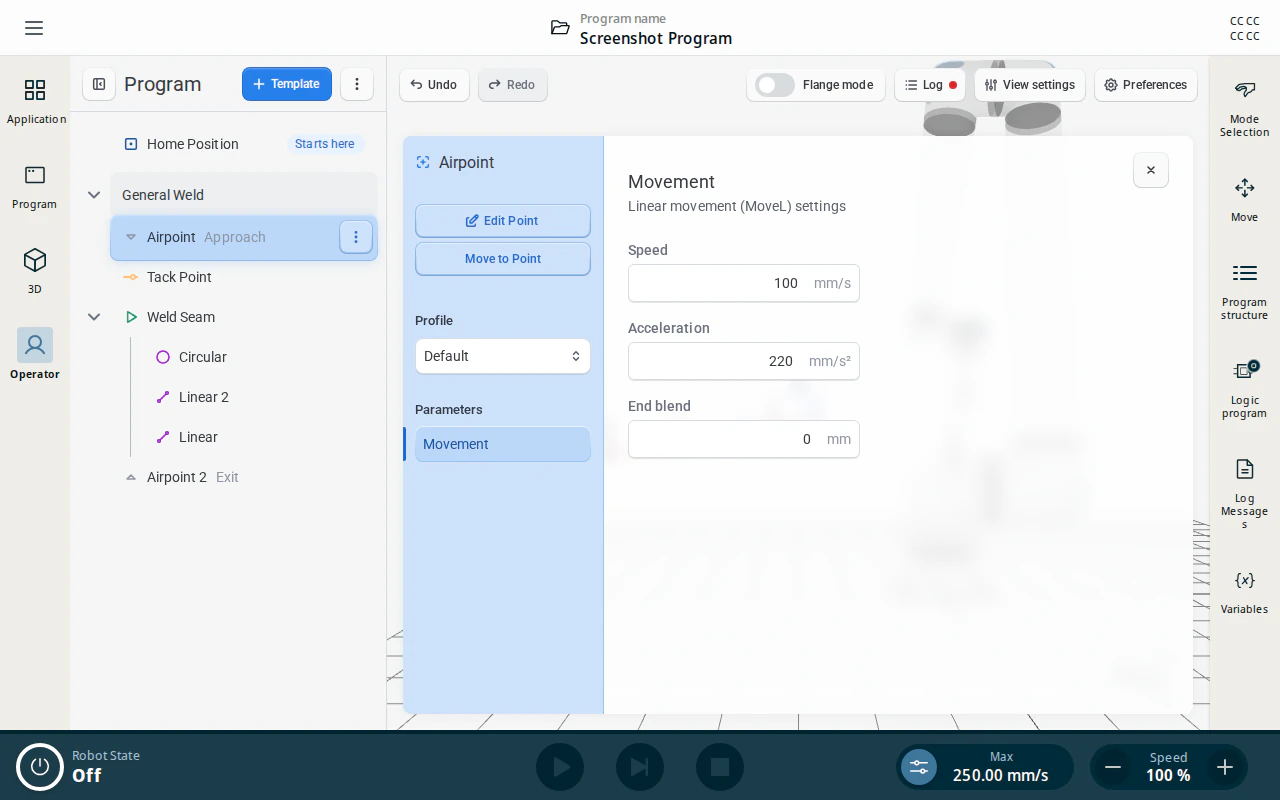Open Program panel three-dot options menu
1280x800 pixels.
pos(357,84)
